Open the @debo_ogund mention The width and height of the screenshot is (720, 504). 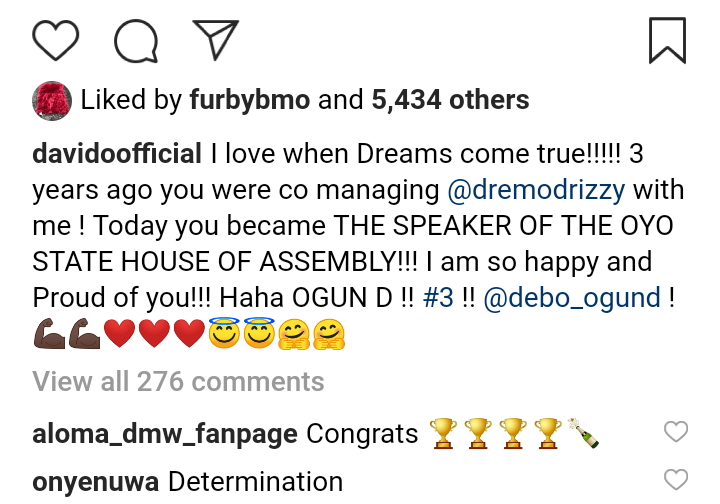pos(573,298)
